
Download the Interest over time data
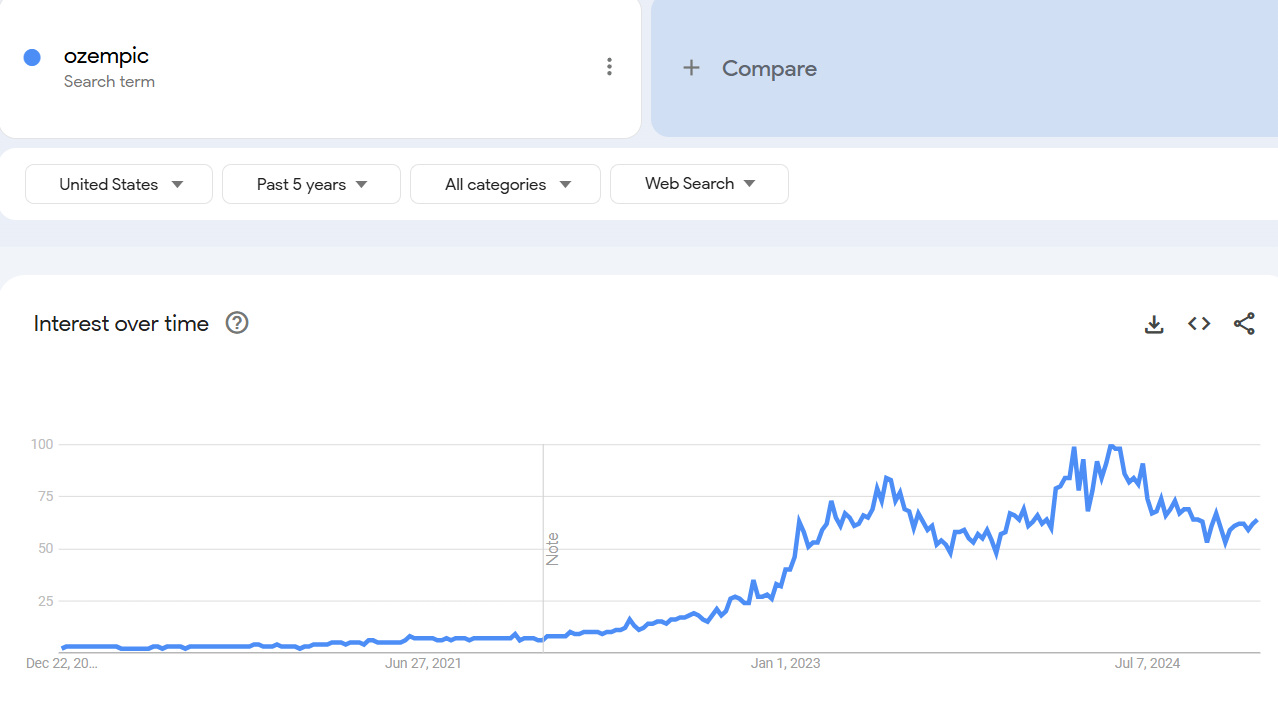pos(1154,324)
